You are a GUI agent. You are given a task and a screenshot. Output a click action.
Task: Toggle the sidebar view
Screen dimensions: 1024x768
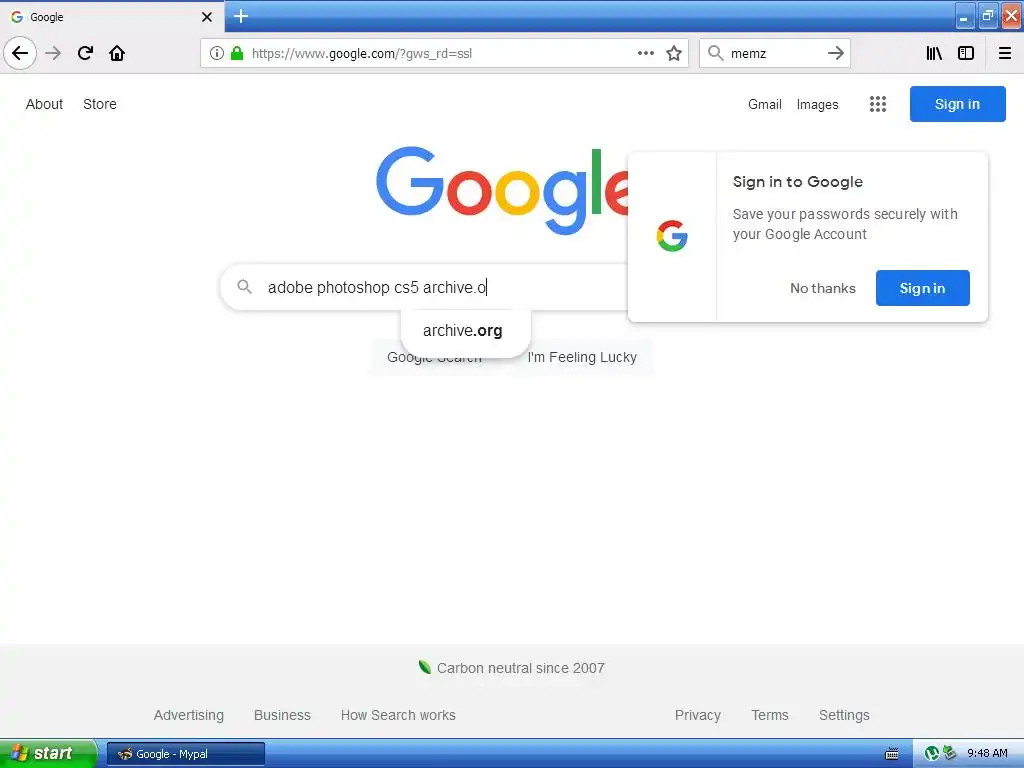(x=966, y=53)
